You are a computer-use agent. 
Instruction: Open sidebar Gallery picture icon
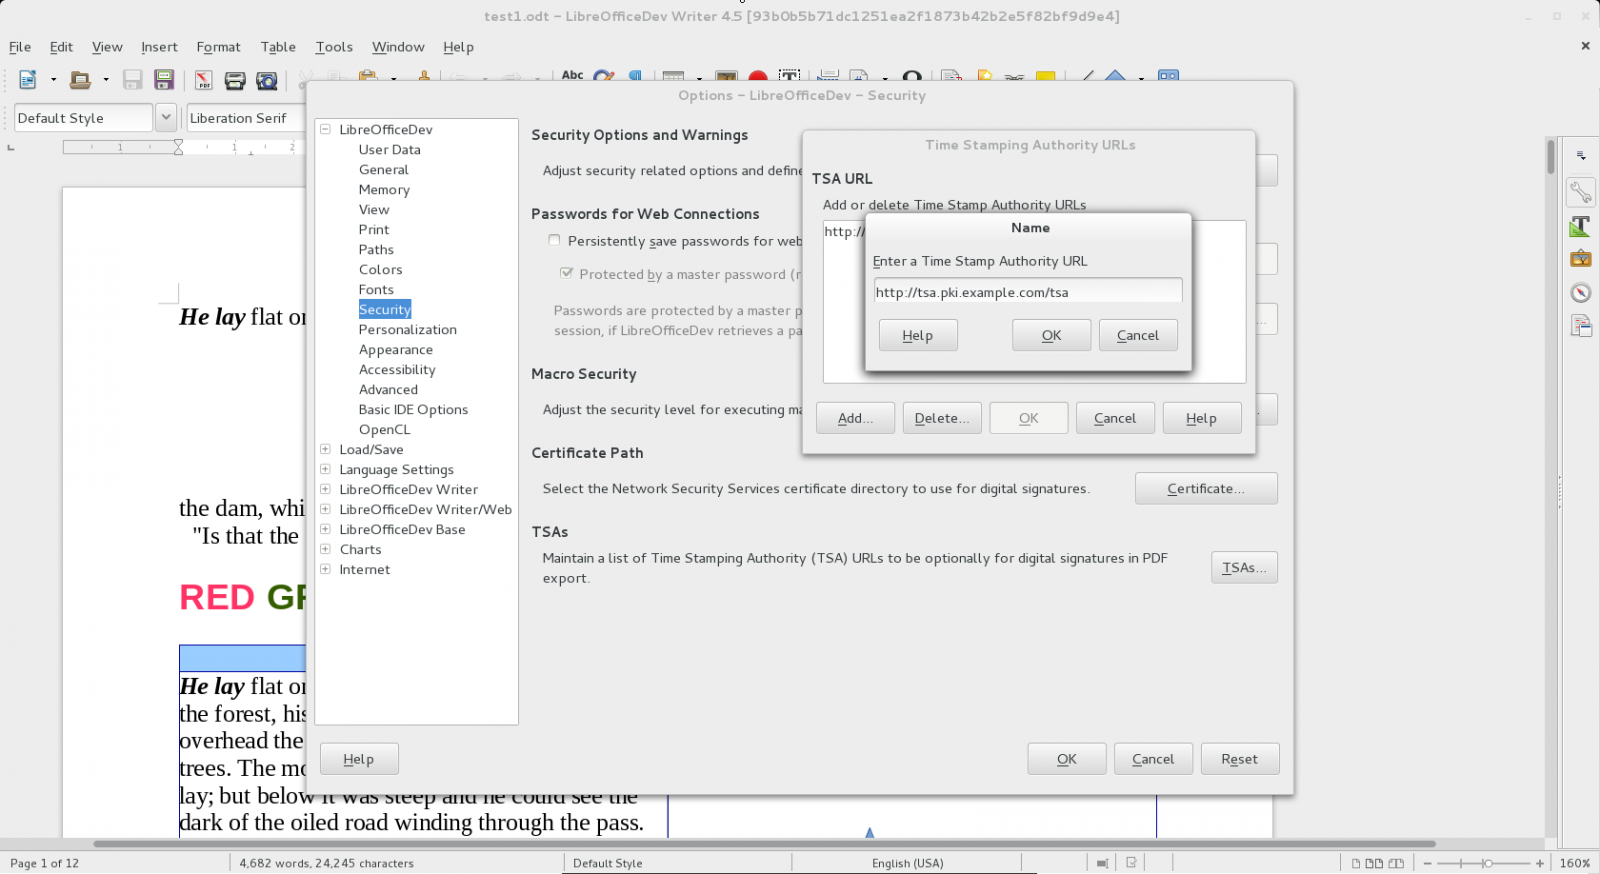pos(1581,259)
